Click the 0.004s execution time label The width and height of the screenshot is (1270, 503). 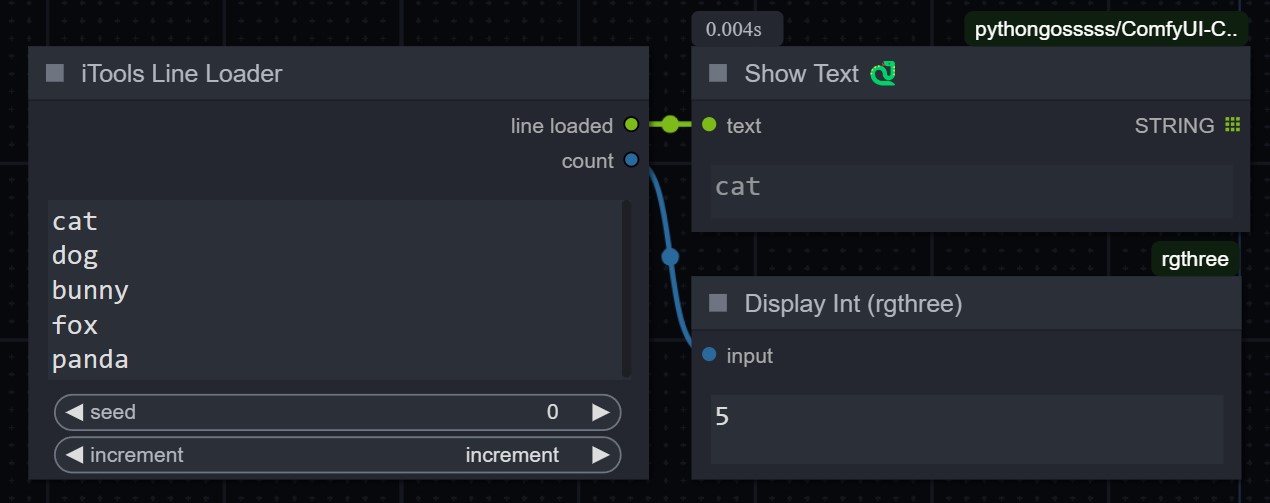[x=737, y=29]
